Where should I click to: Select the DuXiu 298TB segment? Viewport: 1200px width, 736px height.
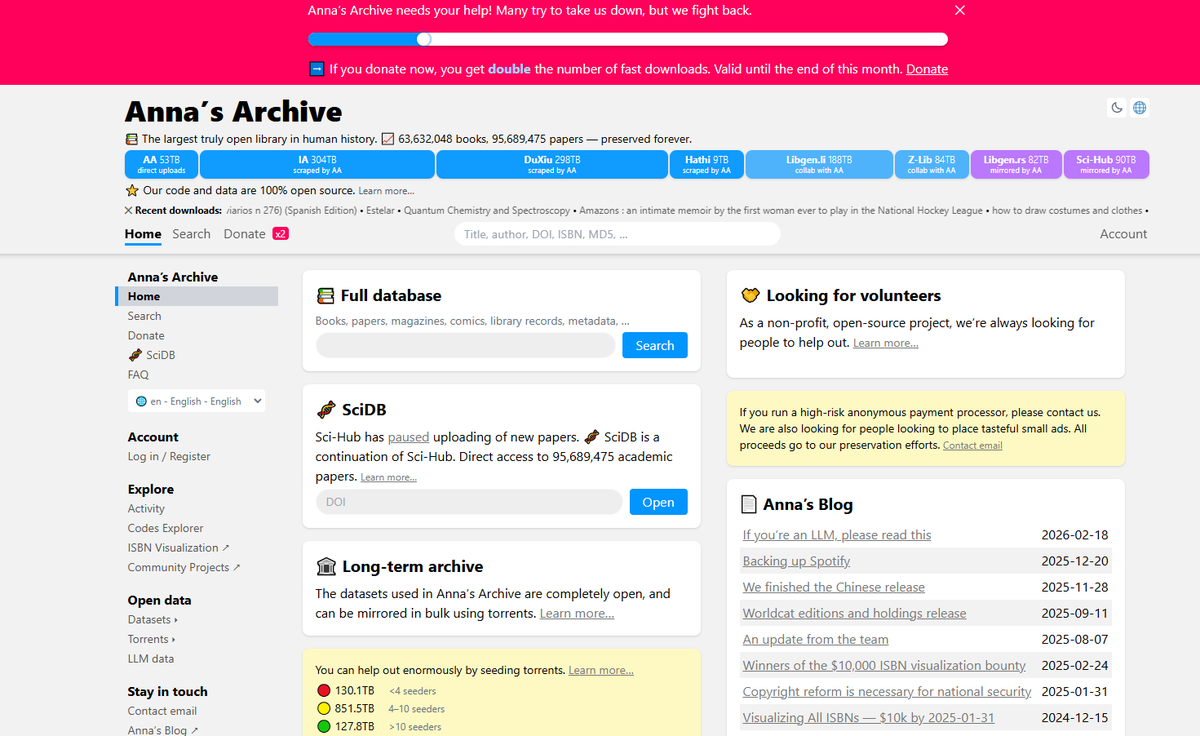(x=552, y=164)
